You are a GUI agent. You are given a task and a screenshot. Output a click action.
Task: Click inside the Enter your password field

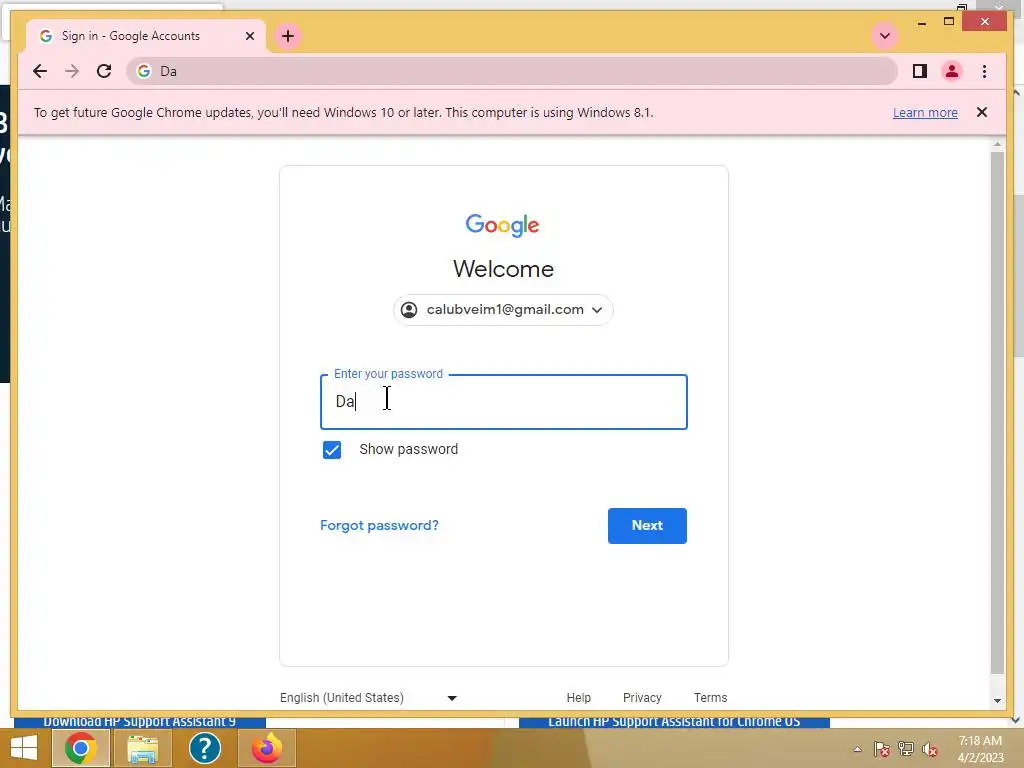pyautogui.click(x=504, y=402)
